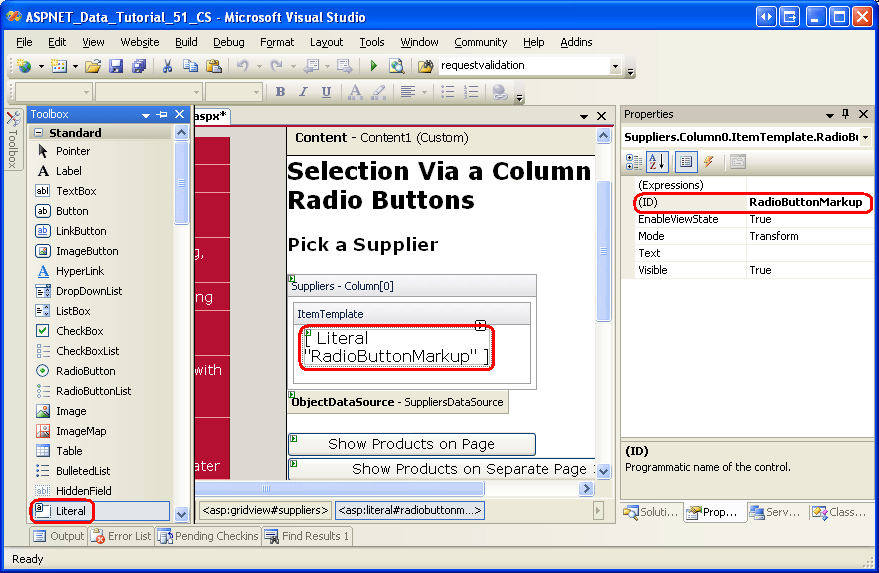Select the Alphabetical sort icon in Properties
The image size is (879, 573).
click(x=657, y=161)
